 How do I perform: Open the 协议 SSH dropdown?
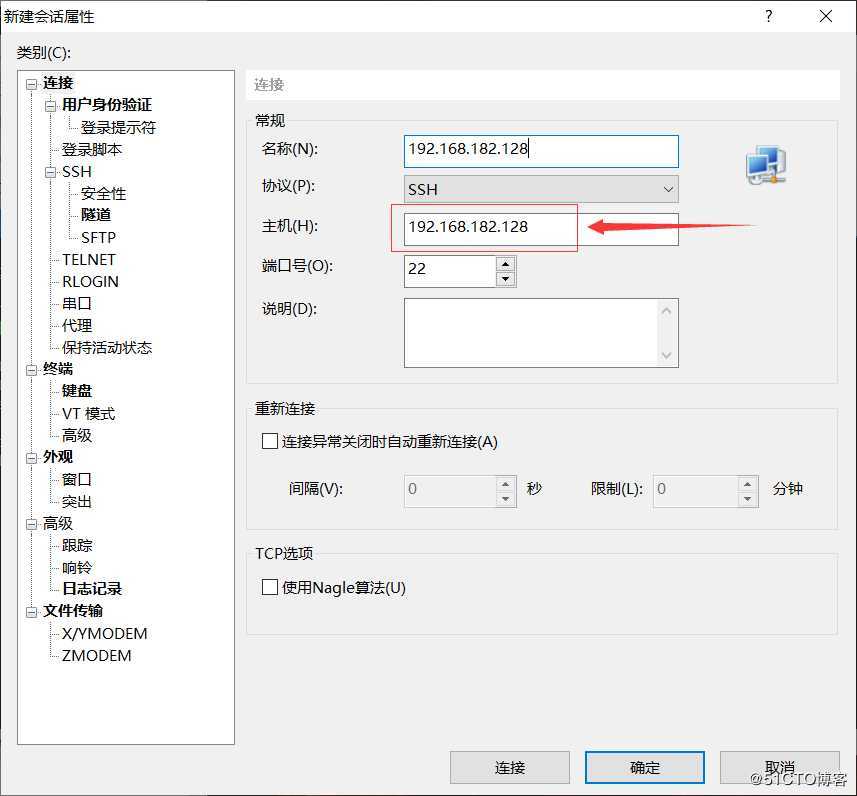tap(541, 189)
